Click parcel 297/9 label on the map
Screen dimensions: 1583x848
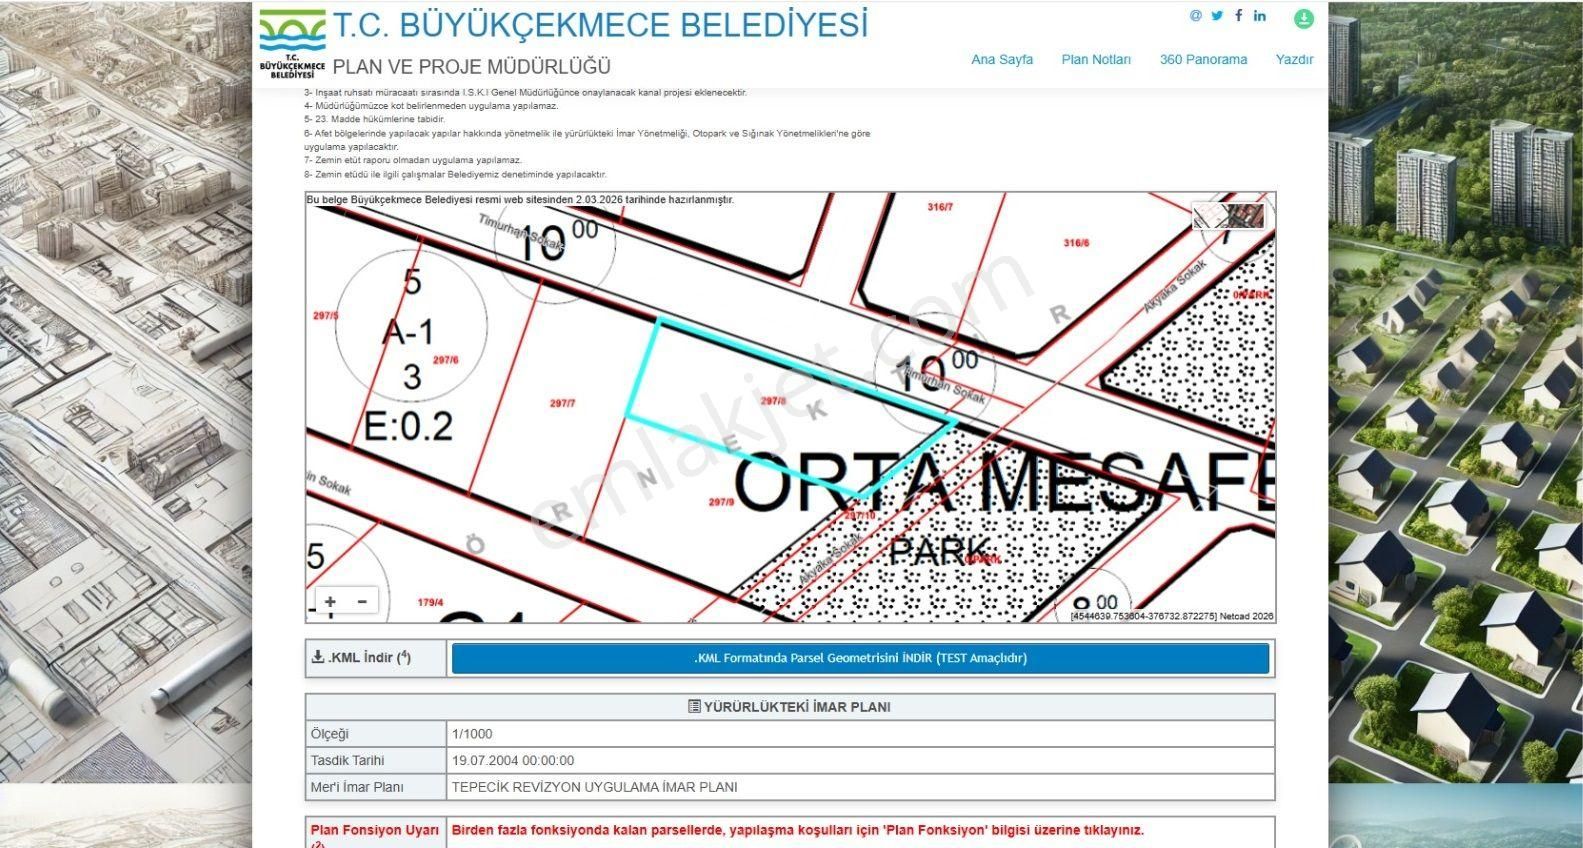(x=721, y=502)
